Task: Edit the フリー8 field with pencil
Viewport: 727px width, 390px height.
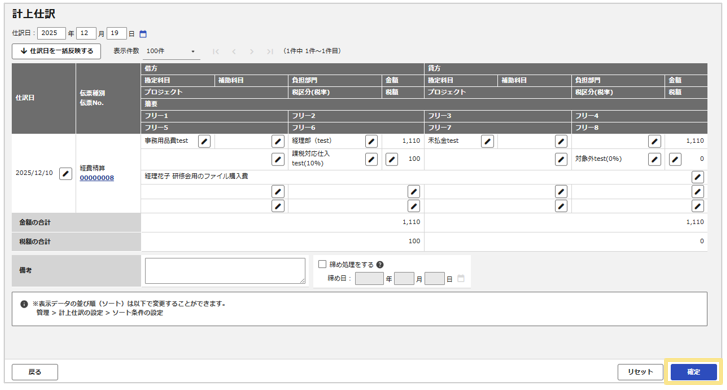Action: click(697, 206)
